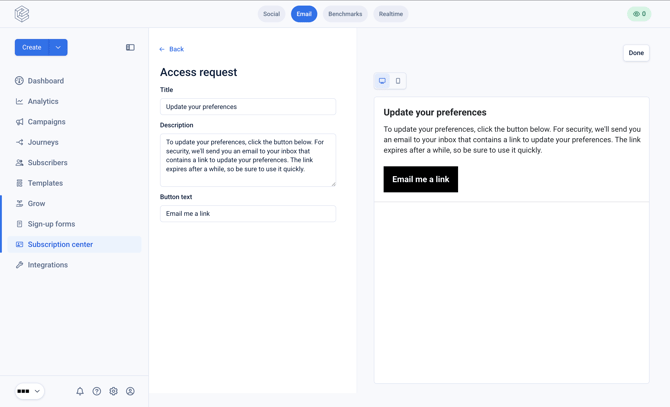Click into the Description text area
Viewport: 670px width, 407px height.
coord(248,160)
